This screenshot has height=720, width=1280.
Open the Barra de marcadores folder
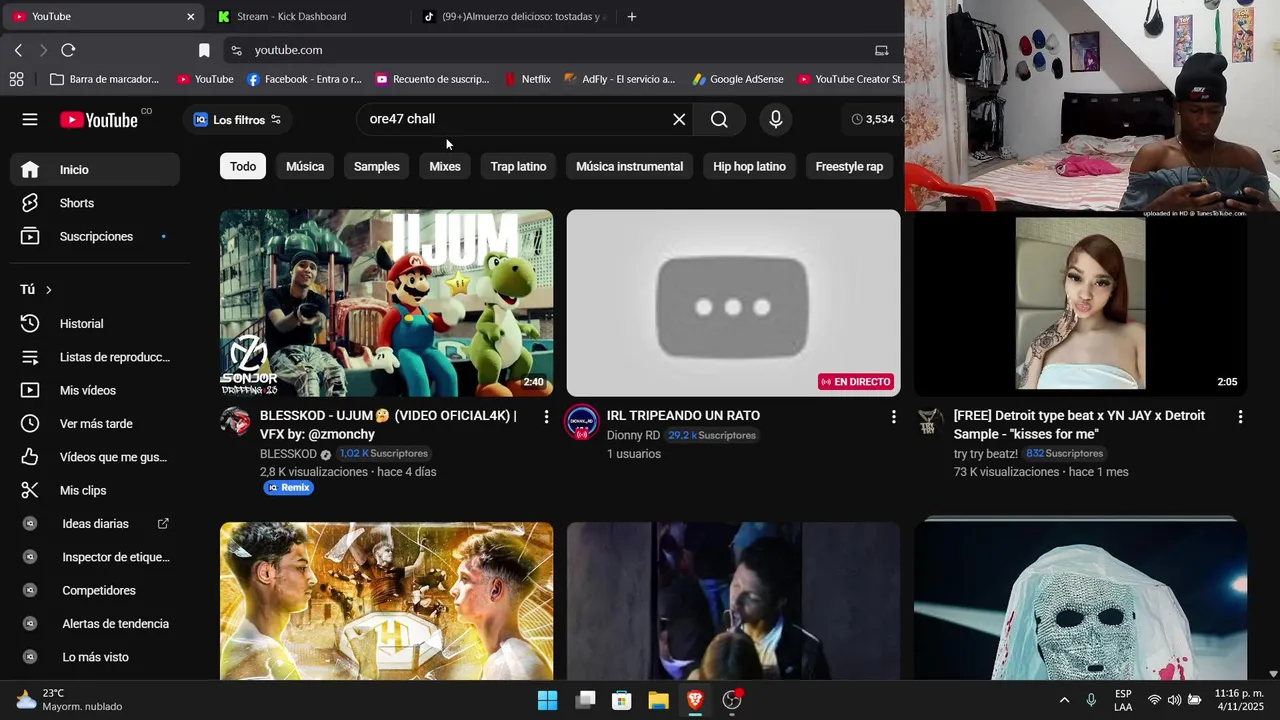(105, 79)
